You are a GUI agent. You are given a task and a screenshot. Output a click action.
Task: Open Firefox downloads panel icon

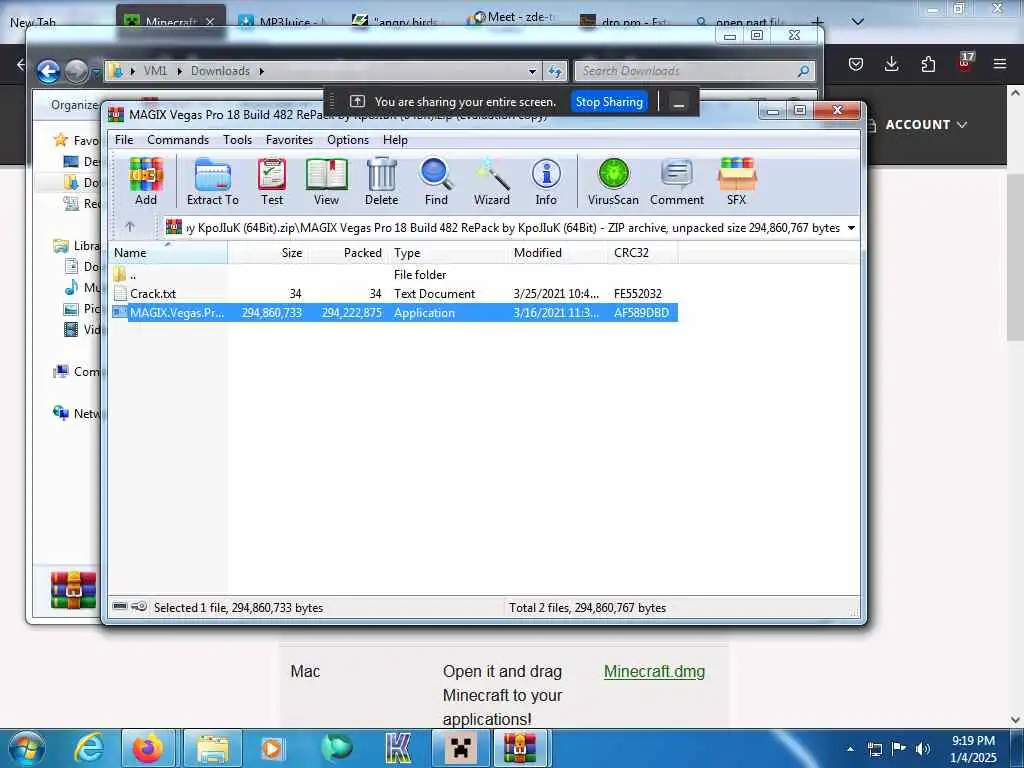click(x=891, y=63)
